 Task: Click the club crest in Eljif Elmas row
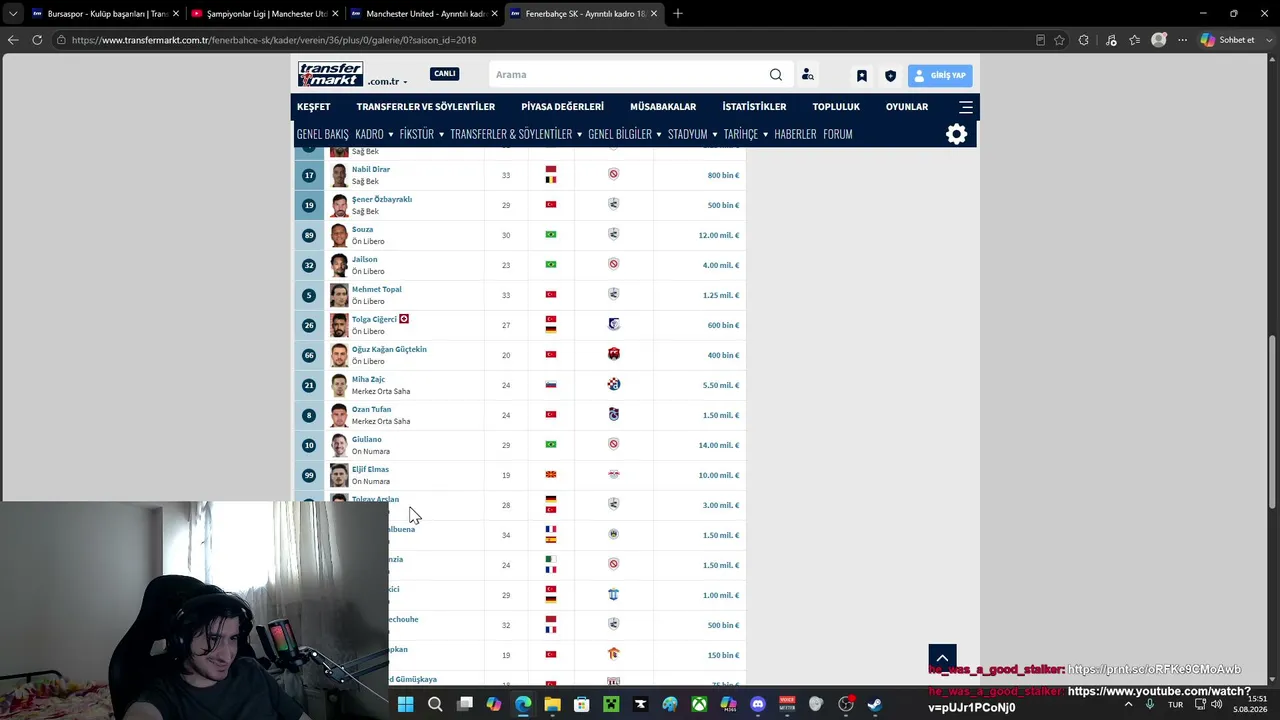614,474
